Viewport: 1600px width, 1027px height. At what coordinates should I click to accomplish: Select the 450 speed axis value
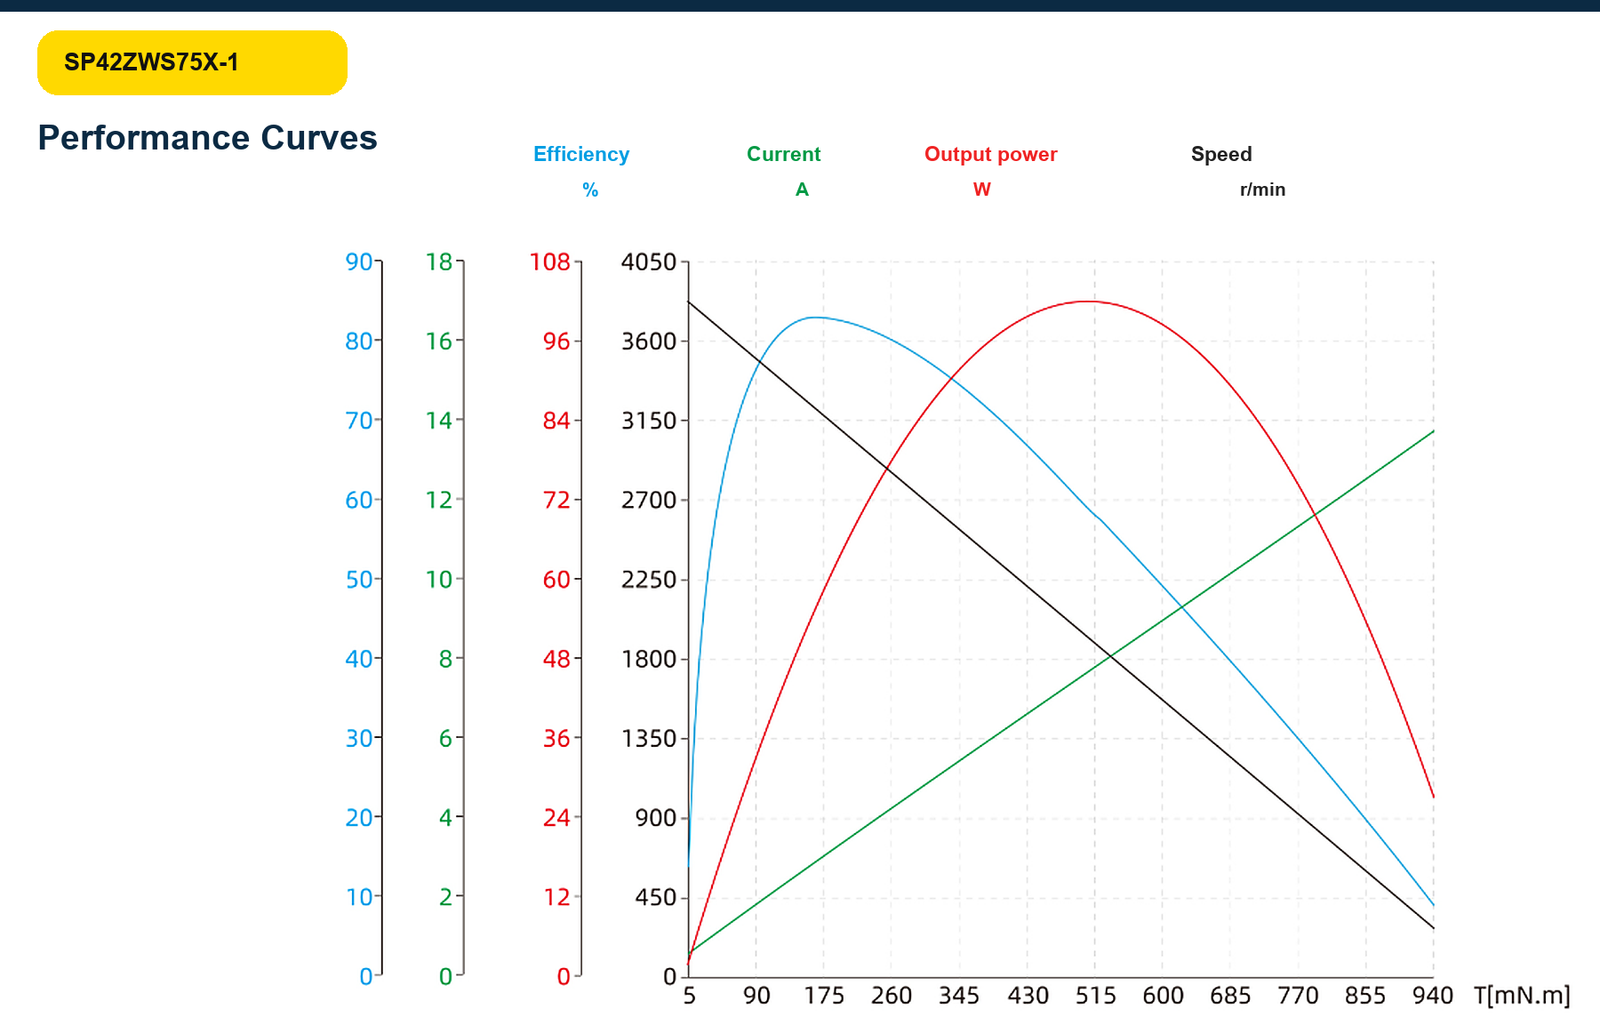(x=656, y=898)
